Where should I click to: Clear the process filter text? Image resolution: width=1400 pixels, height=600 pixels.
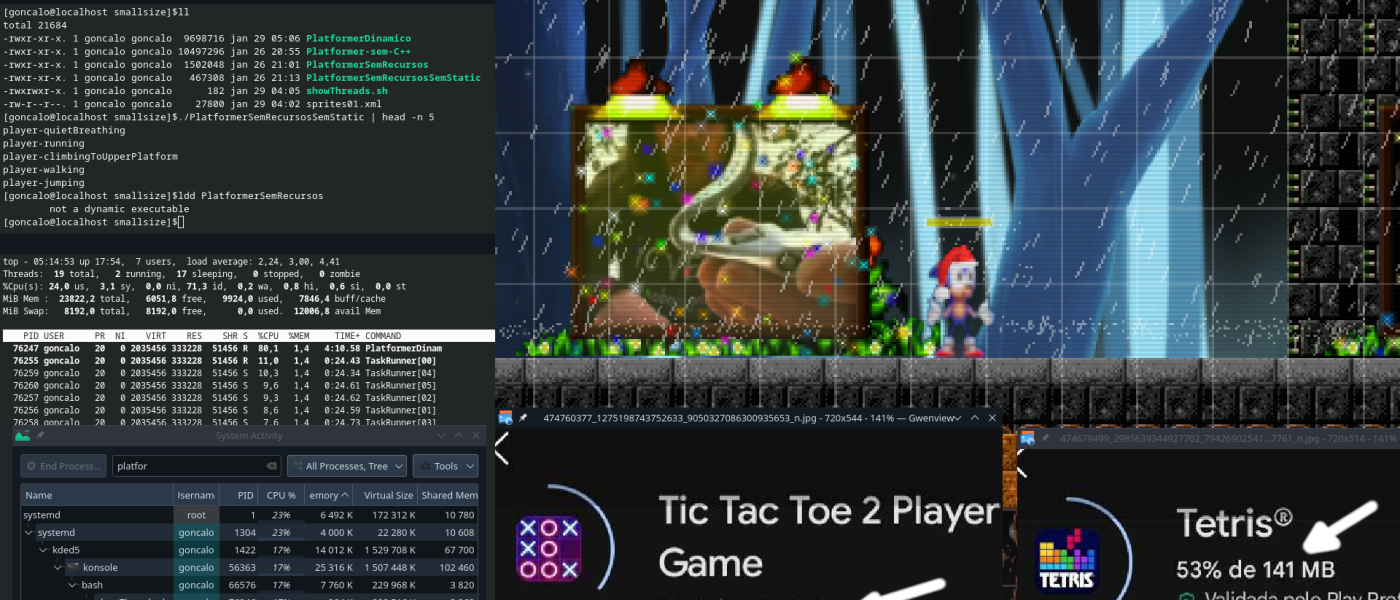point(271,466)
